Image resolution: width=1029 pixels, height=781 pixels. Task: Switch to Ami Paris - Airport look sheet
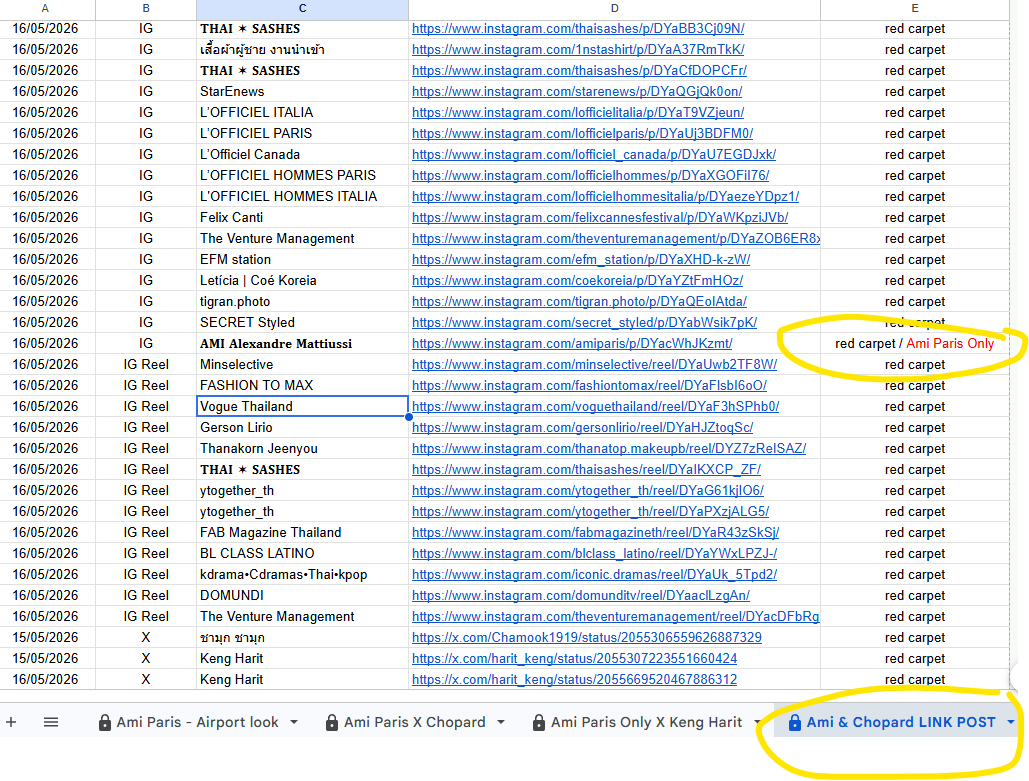[x=198, y=722]
